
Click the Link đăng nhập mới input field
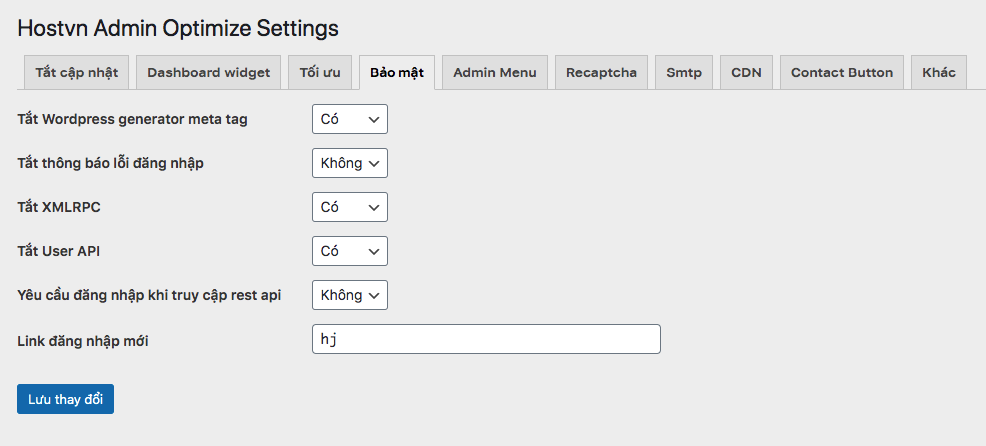(486, 339)
